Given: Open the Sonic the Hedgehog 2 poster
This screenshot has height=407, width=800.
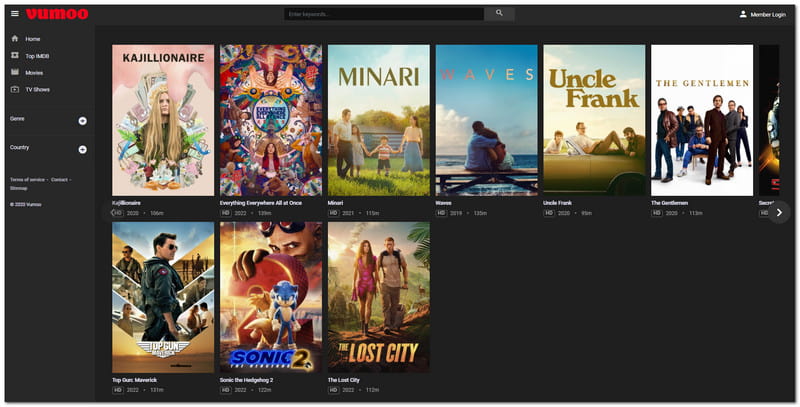Looking at the screenshot, I should [271, 297].
